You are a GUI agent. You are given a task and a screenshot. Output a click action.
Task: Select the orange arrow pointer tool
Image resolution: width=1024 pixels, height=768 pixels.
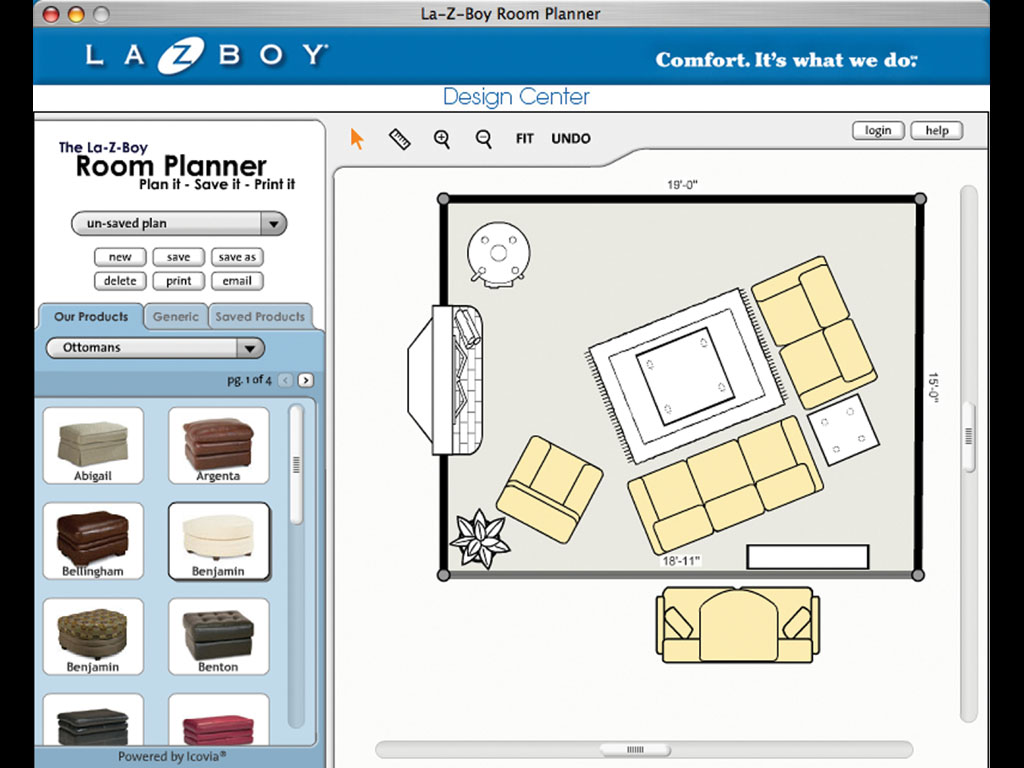pyautogui.click(x=357, y=138)
